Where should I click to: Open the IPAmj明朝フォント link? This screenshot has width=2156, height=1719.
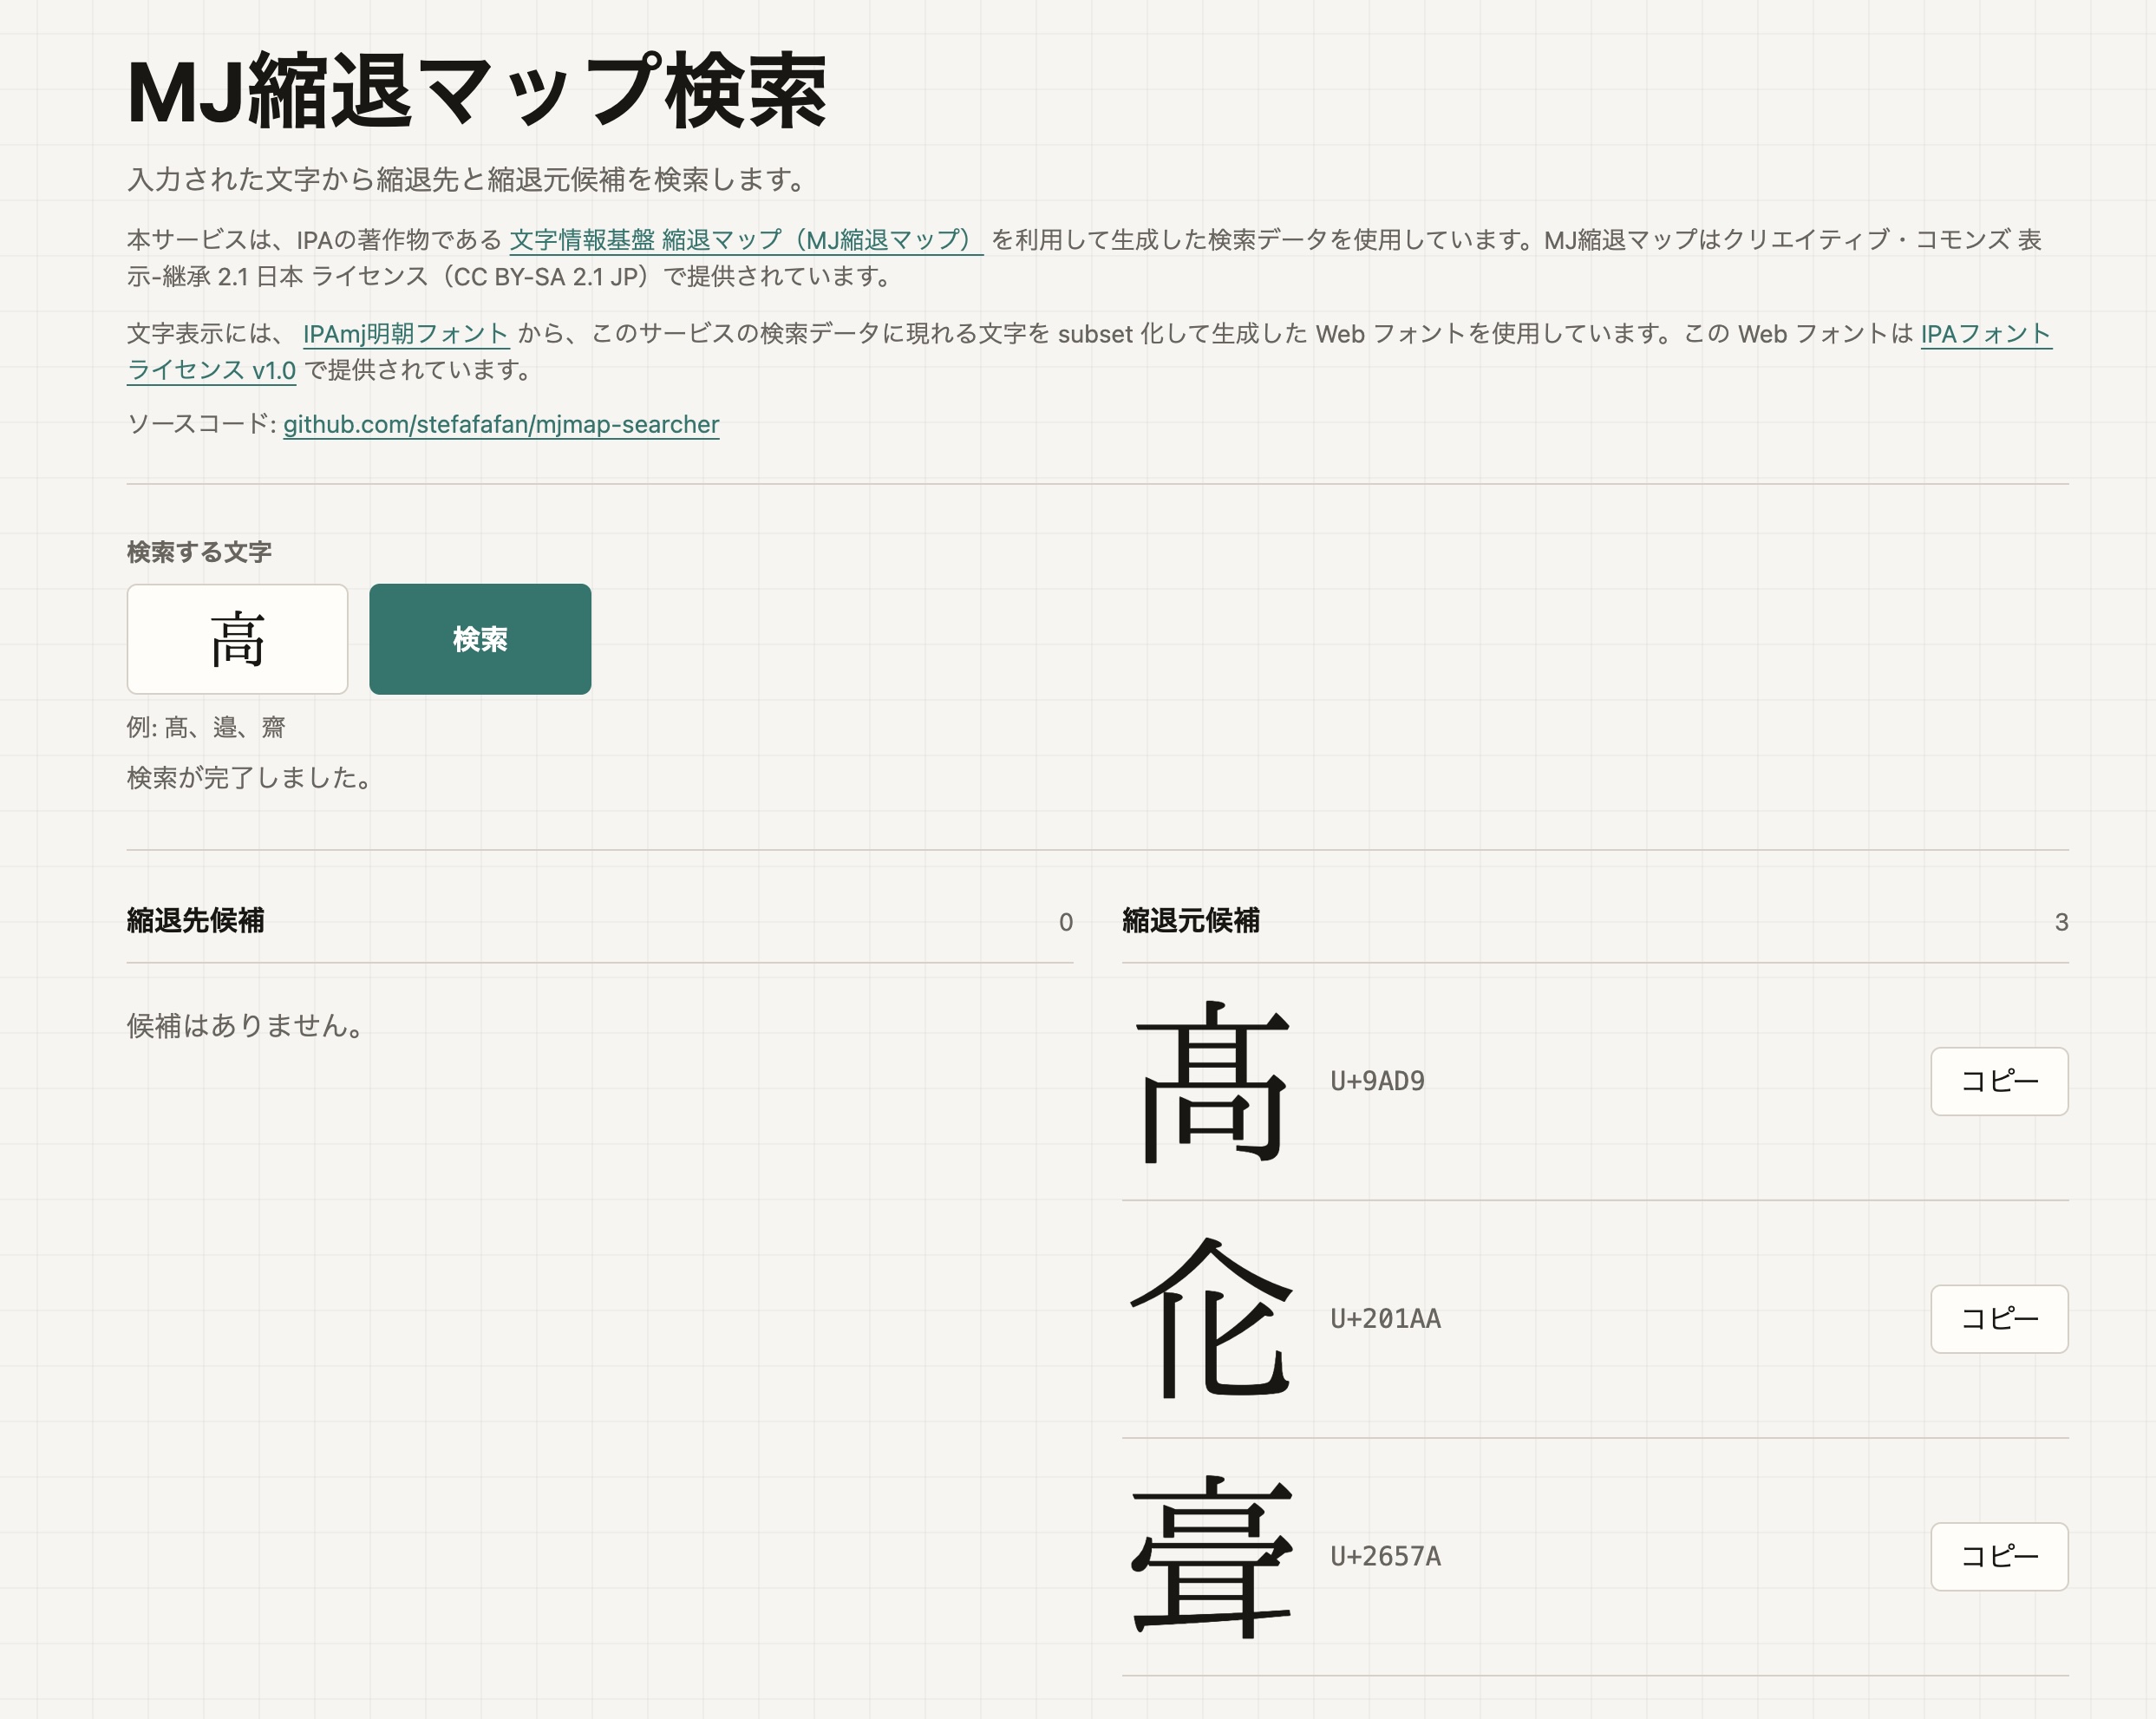406,334
